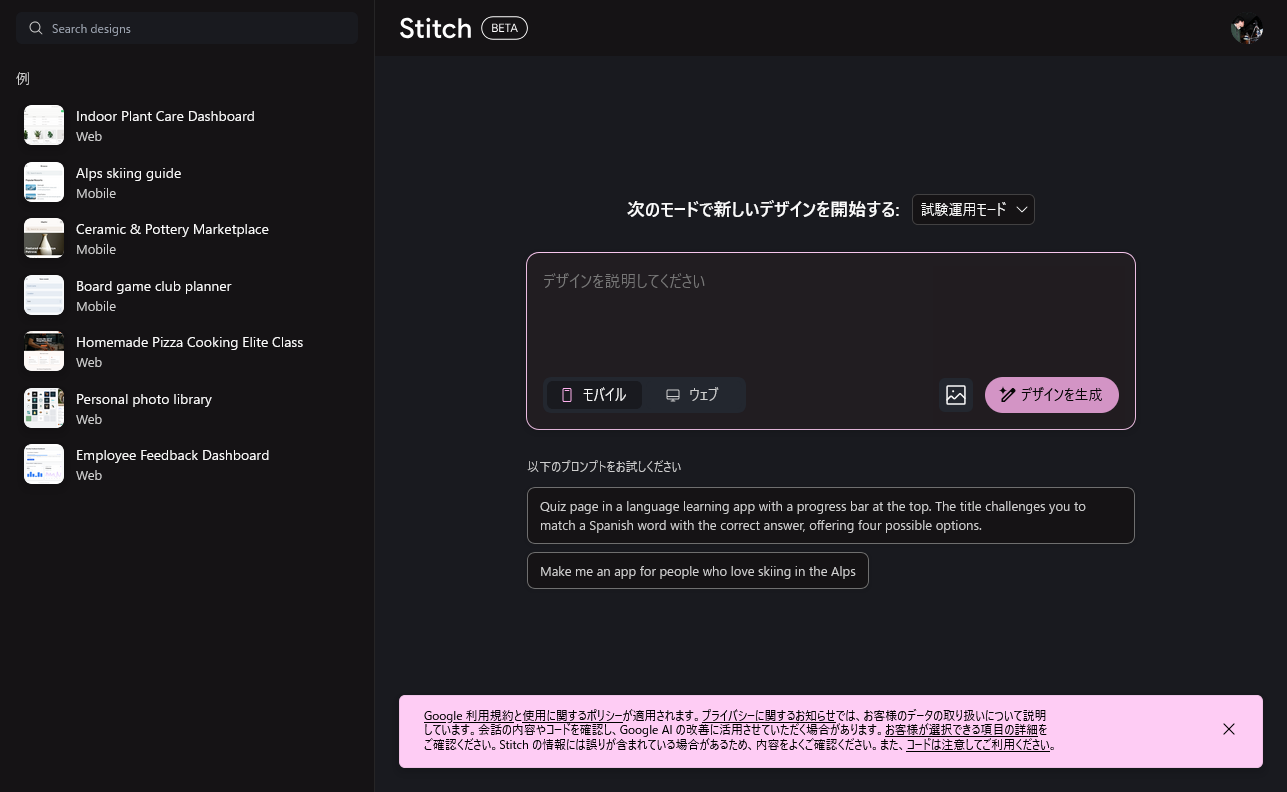The width and height of the screenshot is (1287, 792).
Task: Open the user profile avatar
Action: pyautogui.click(x=1246, y=29)
